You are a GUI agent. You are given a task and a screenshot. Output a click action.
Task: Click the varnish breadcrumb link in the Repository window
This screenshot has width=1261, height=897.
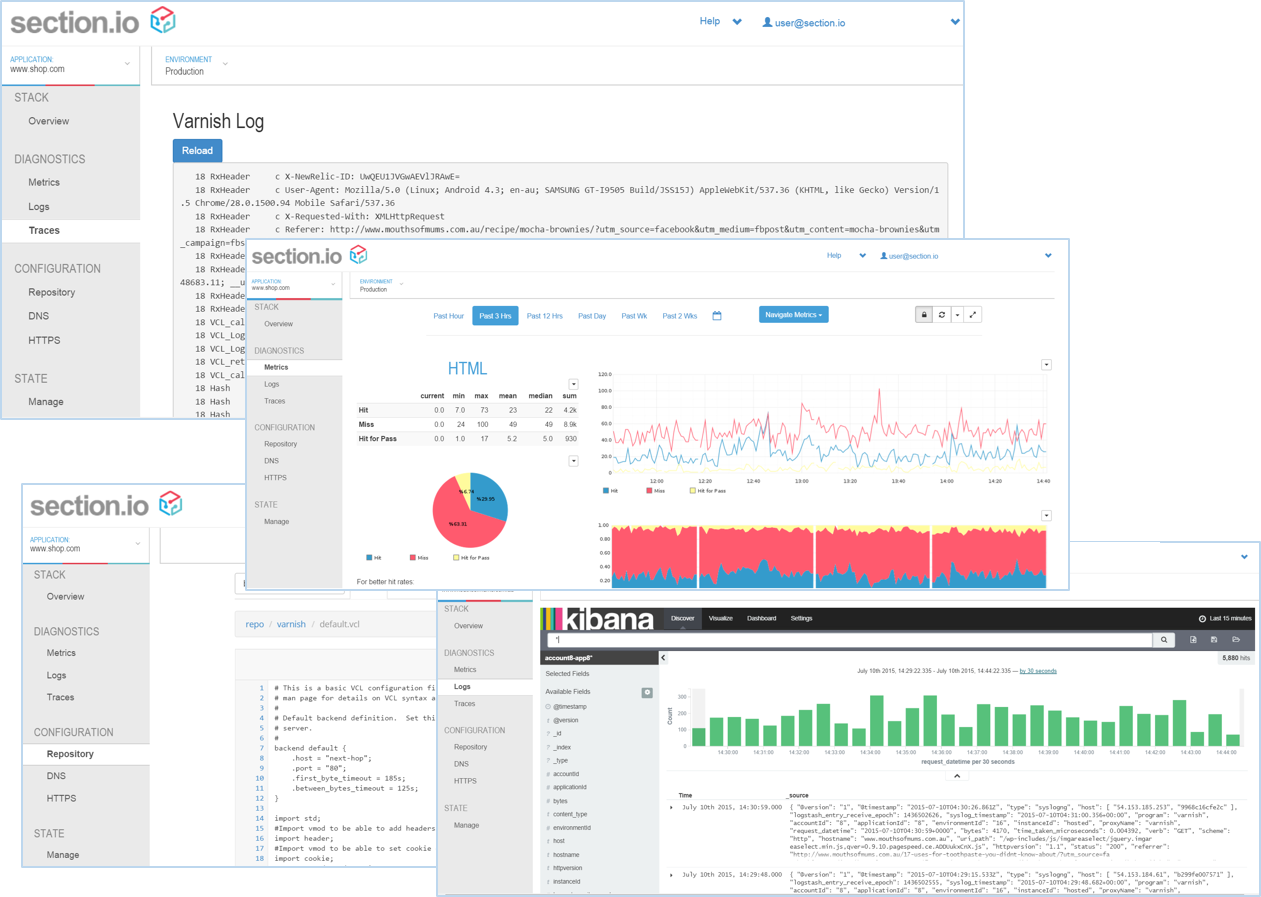[x=291, y=624]
